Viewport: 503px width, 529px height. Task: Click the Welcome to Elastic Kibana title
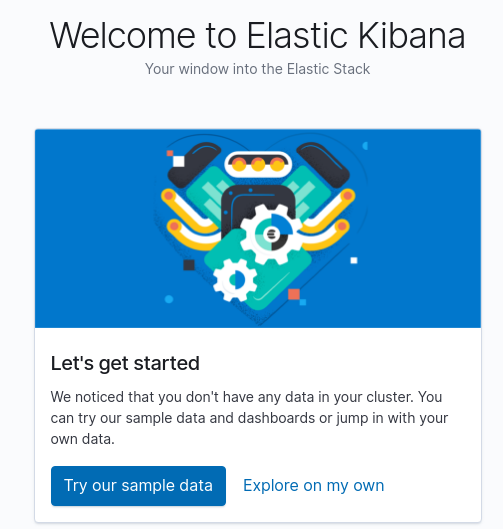(x=258, y=35)
